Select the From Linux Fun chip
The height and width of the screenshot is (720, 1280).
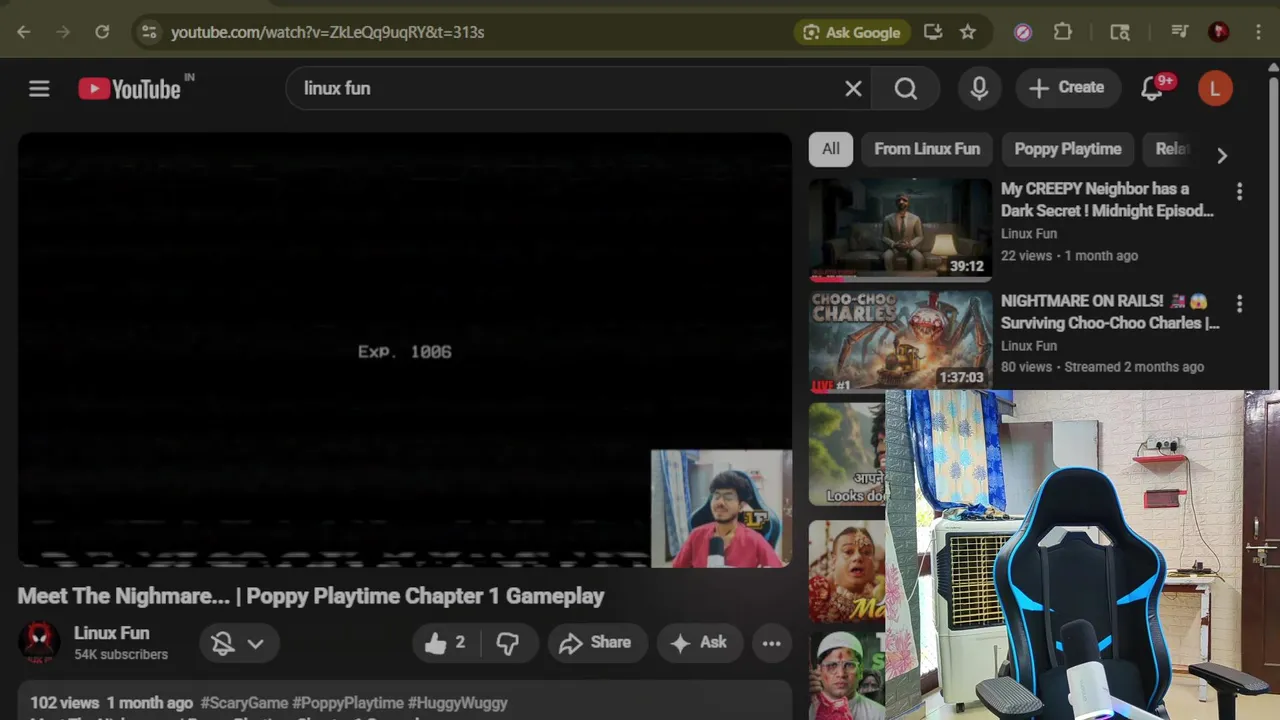coord(927,149)
